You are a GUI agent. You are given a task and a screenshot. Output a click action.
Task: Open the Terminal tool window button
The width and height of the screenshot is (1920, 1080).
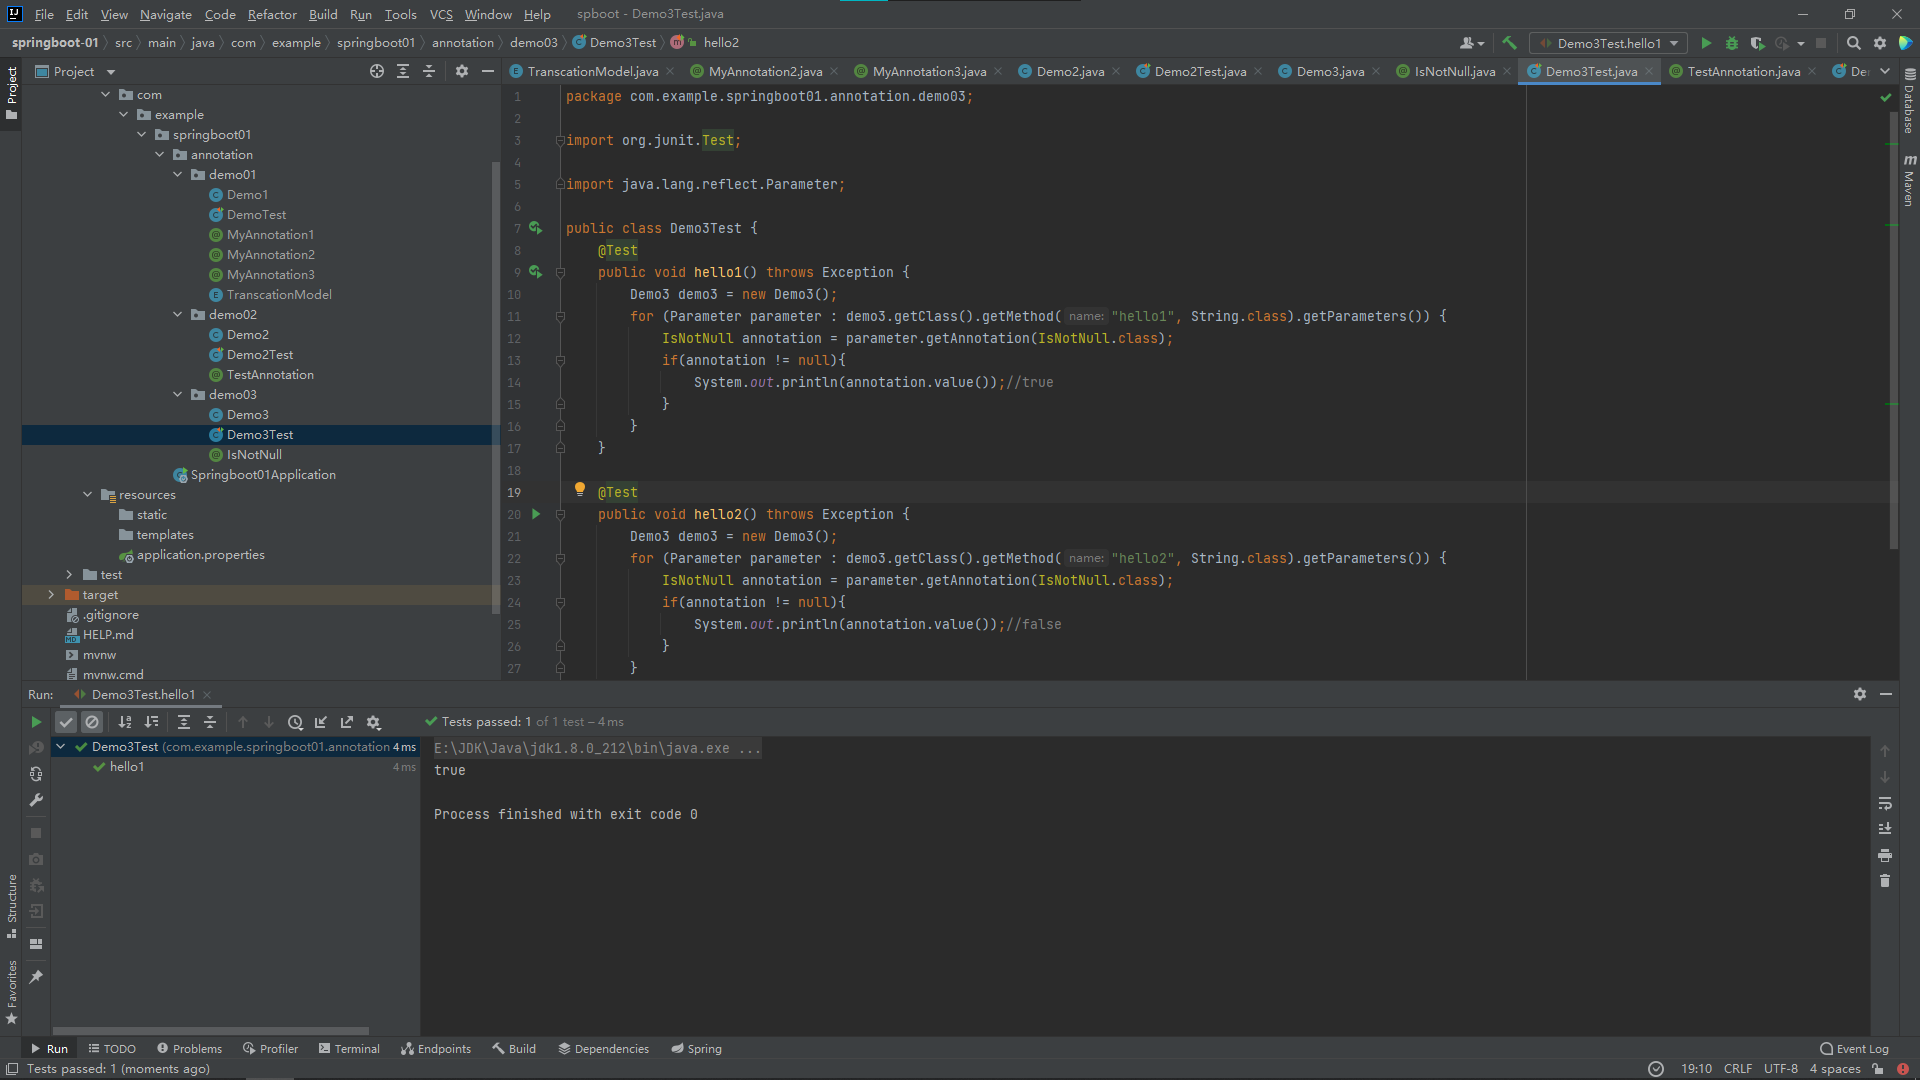pyautogui.click(x=349, y=1049)
